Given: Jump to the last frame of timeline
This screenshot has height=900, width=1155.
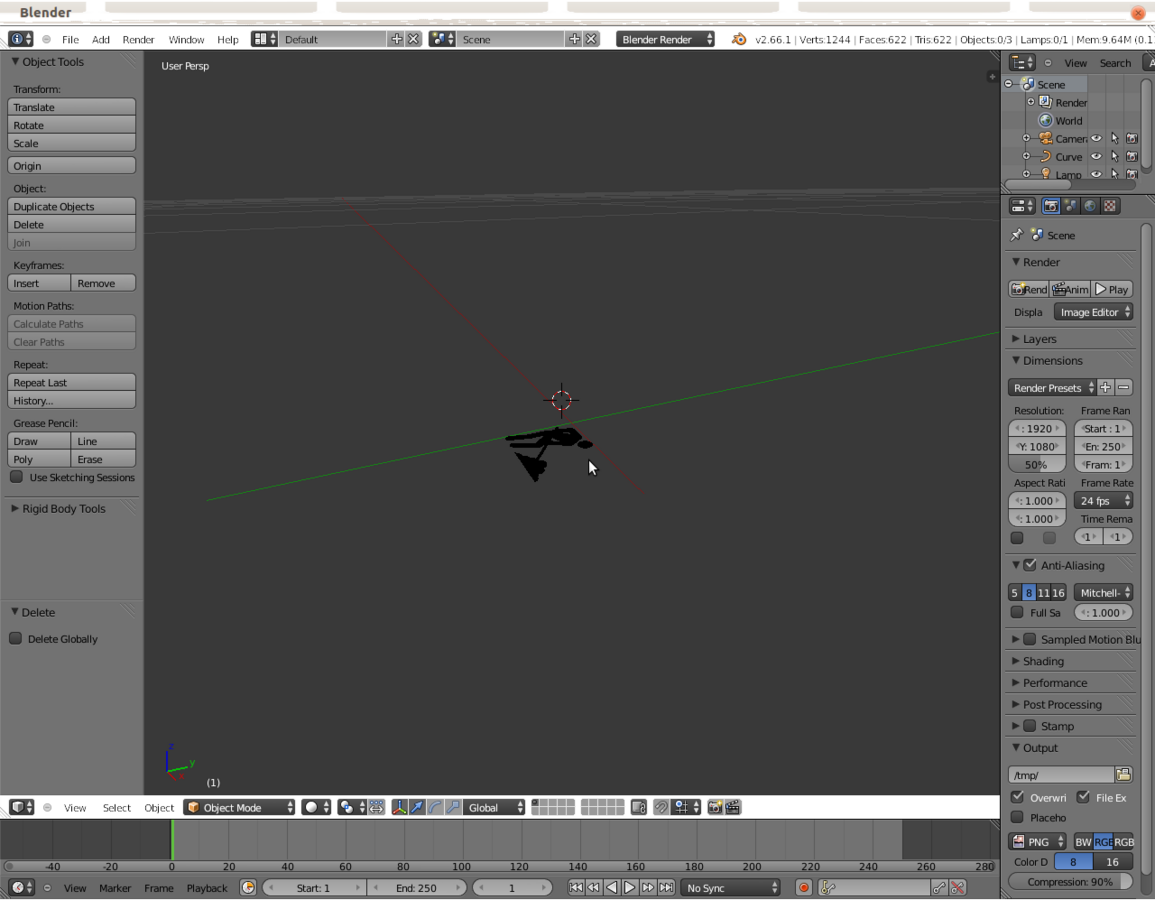Looking at the screenshot, I should [x=666, y=887].
